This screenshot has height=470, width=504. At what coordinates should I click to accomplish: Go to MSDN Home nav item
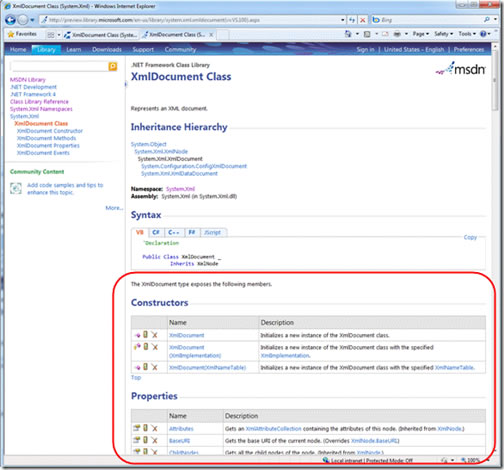click(x=18, y=49)
